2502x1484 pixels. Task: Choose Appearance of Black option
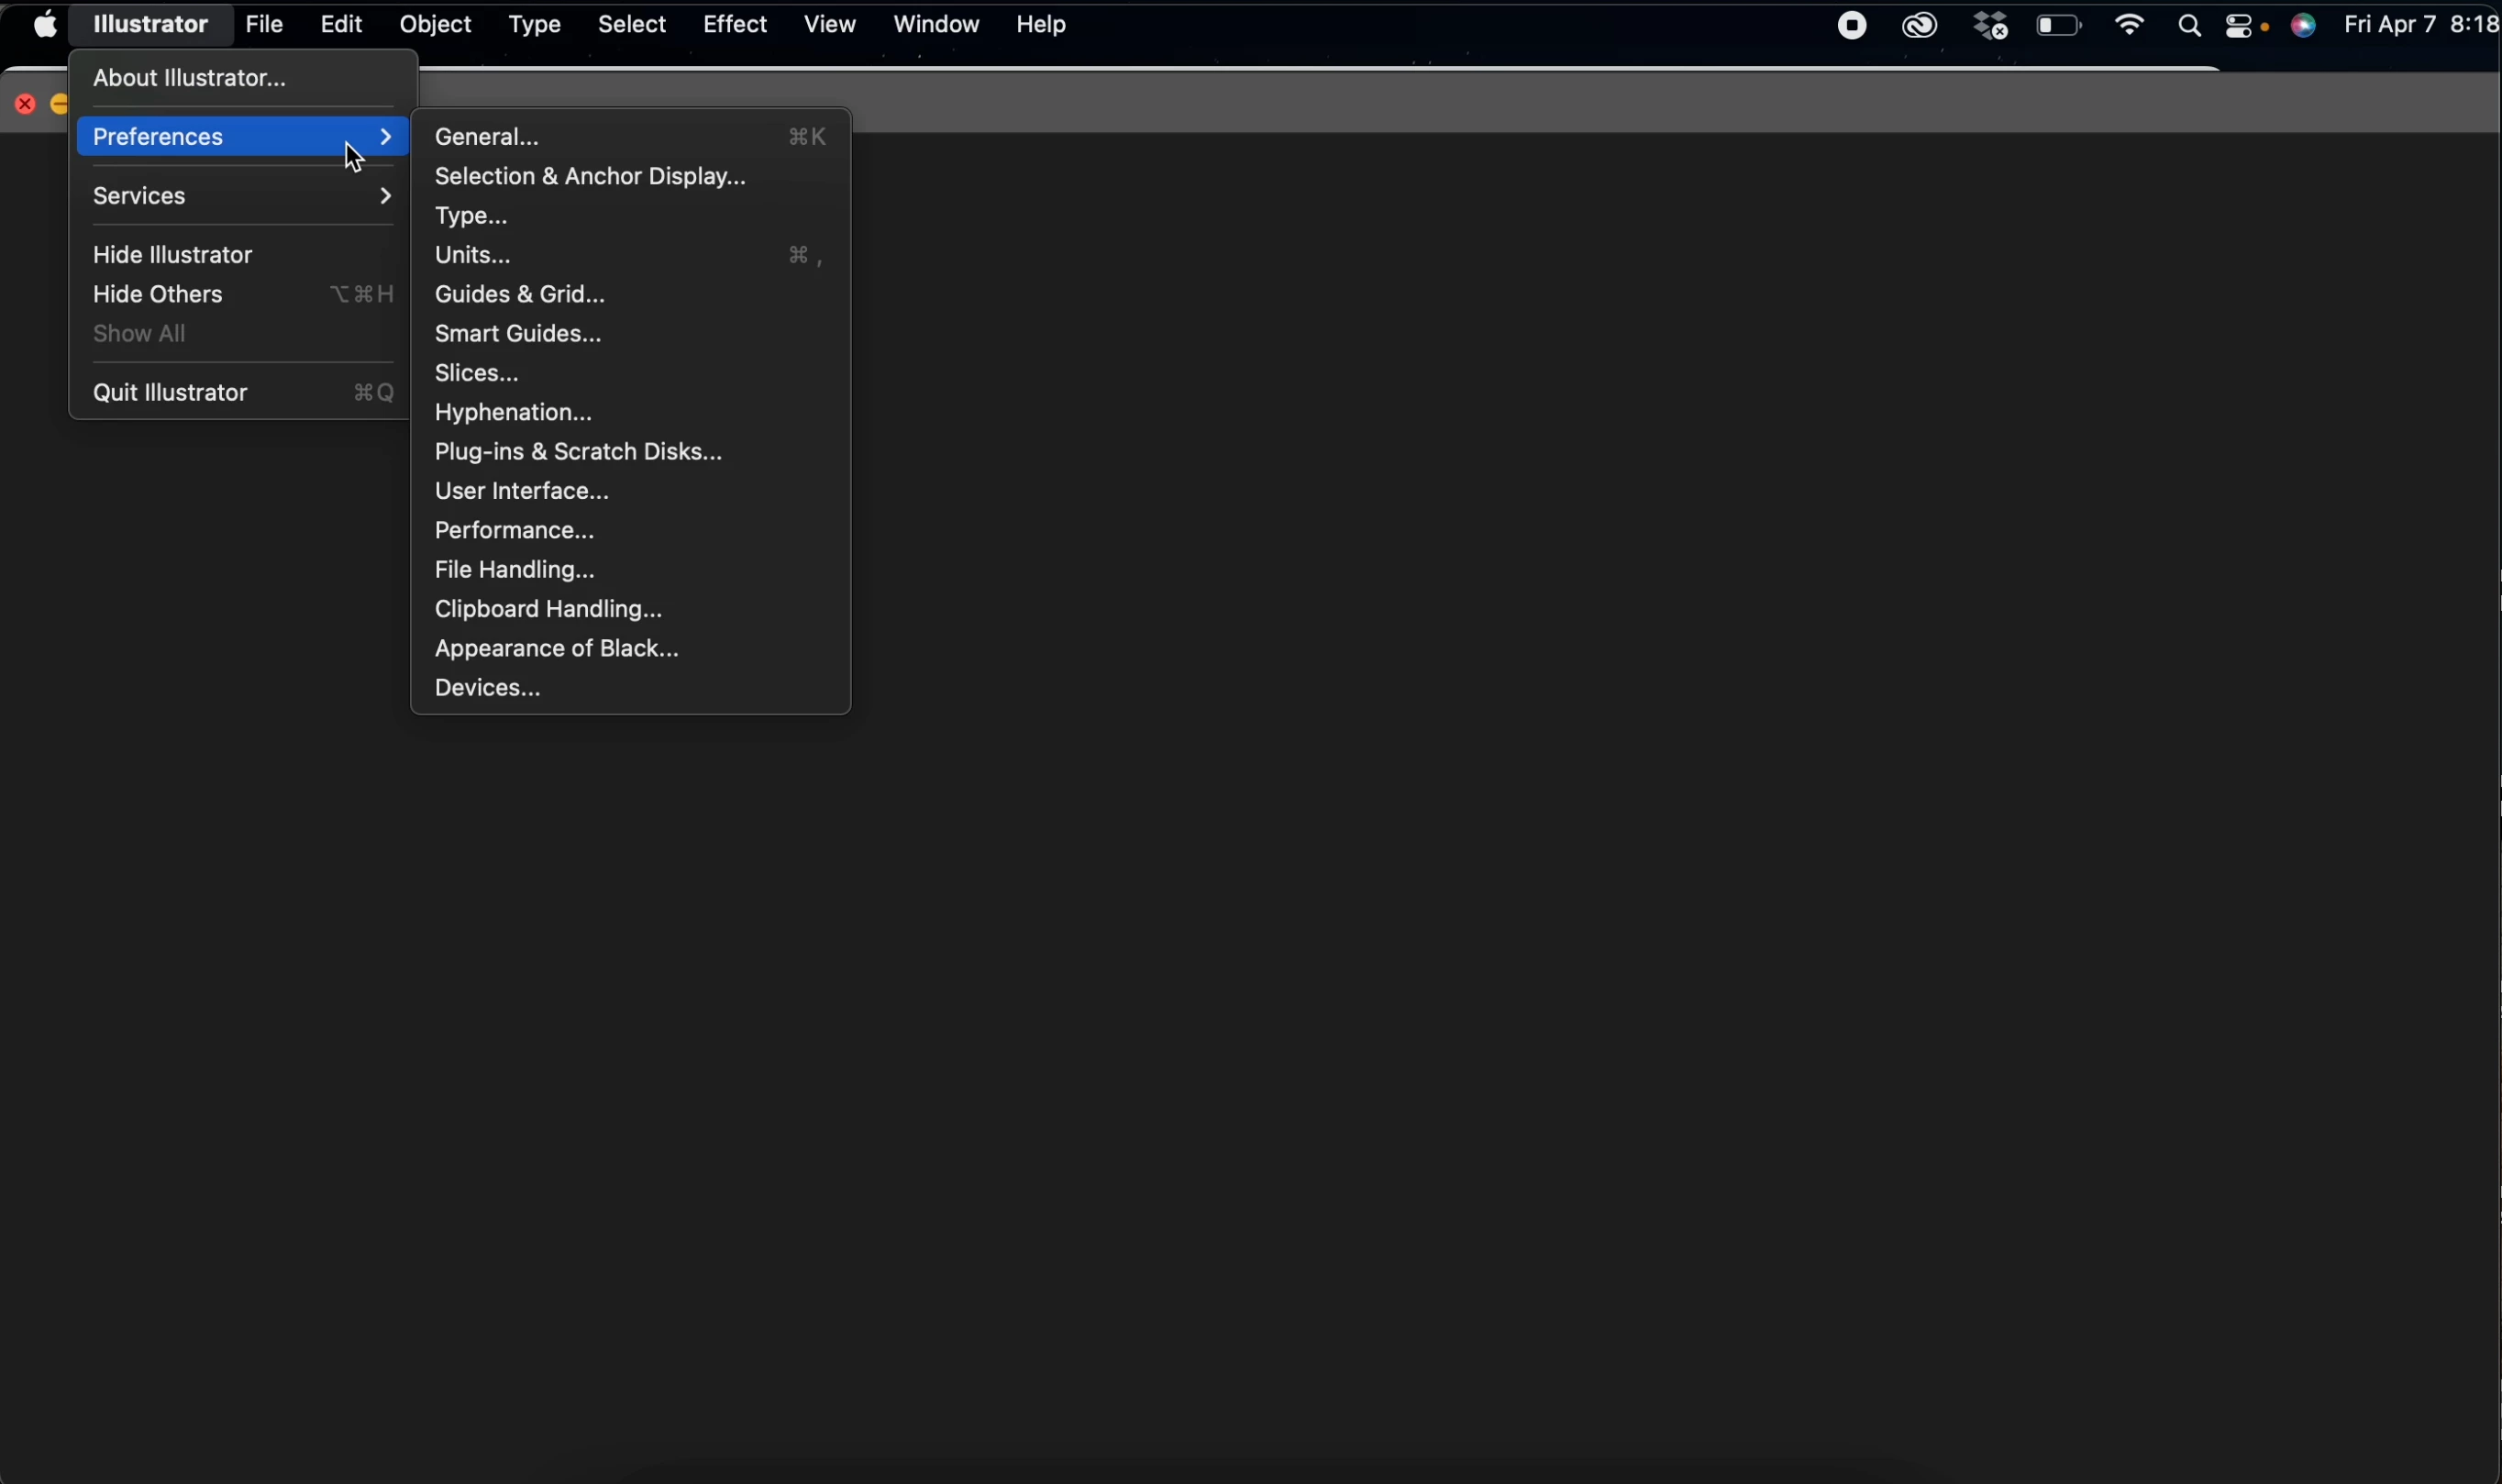(557, 649)
